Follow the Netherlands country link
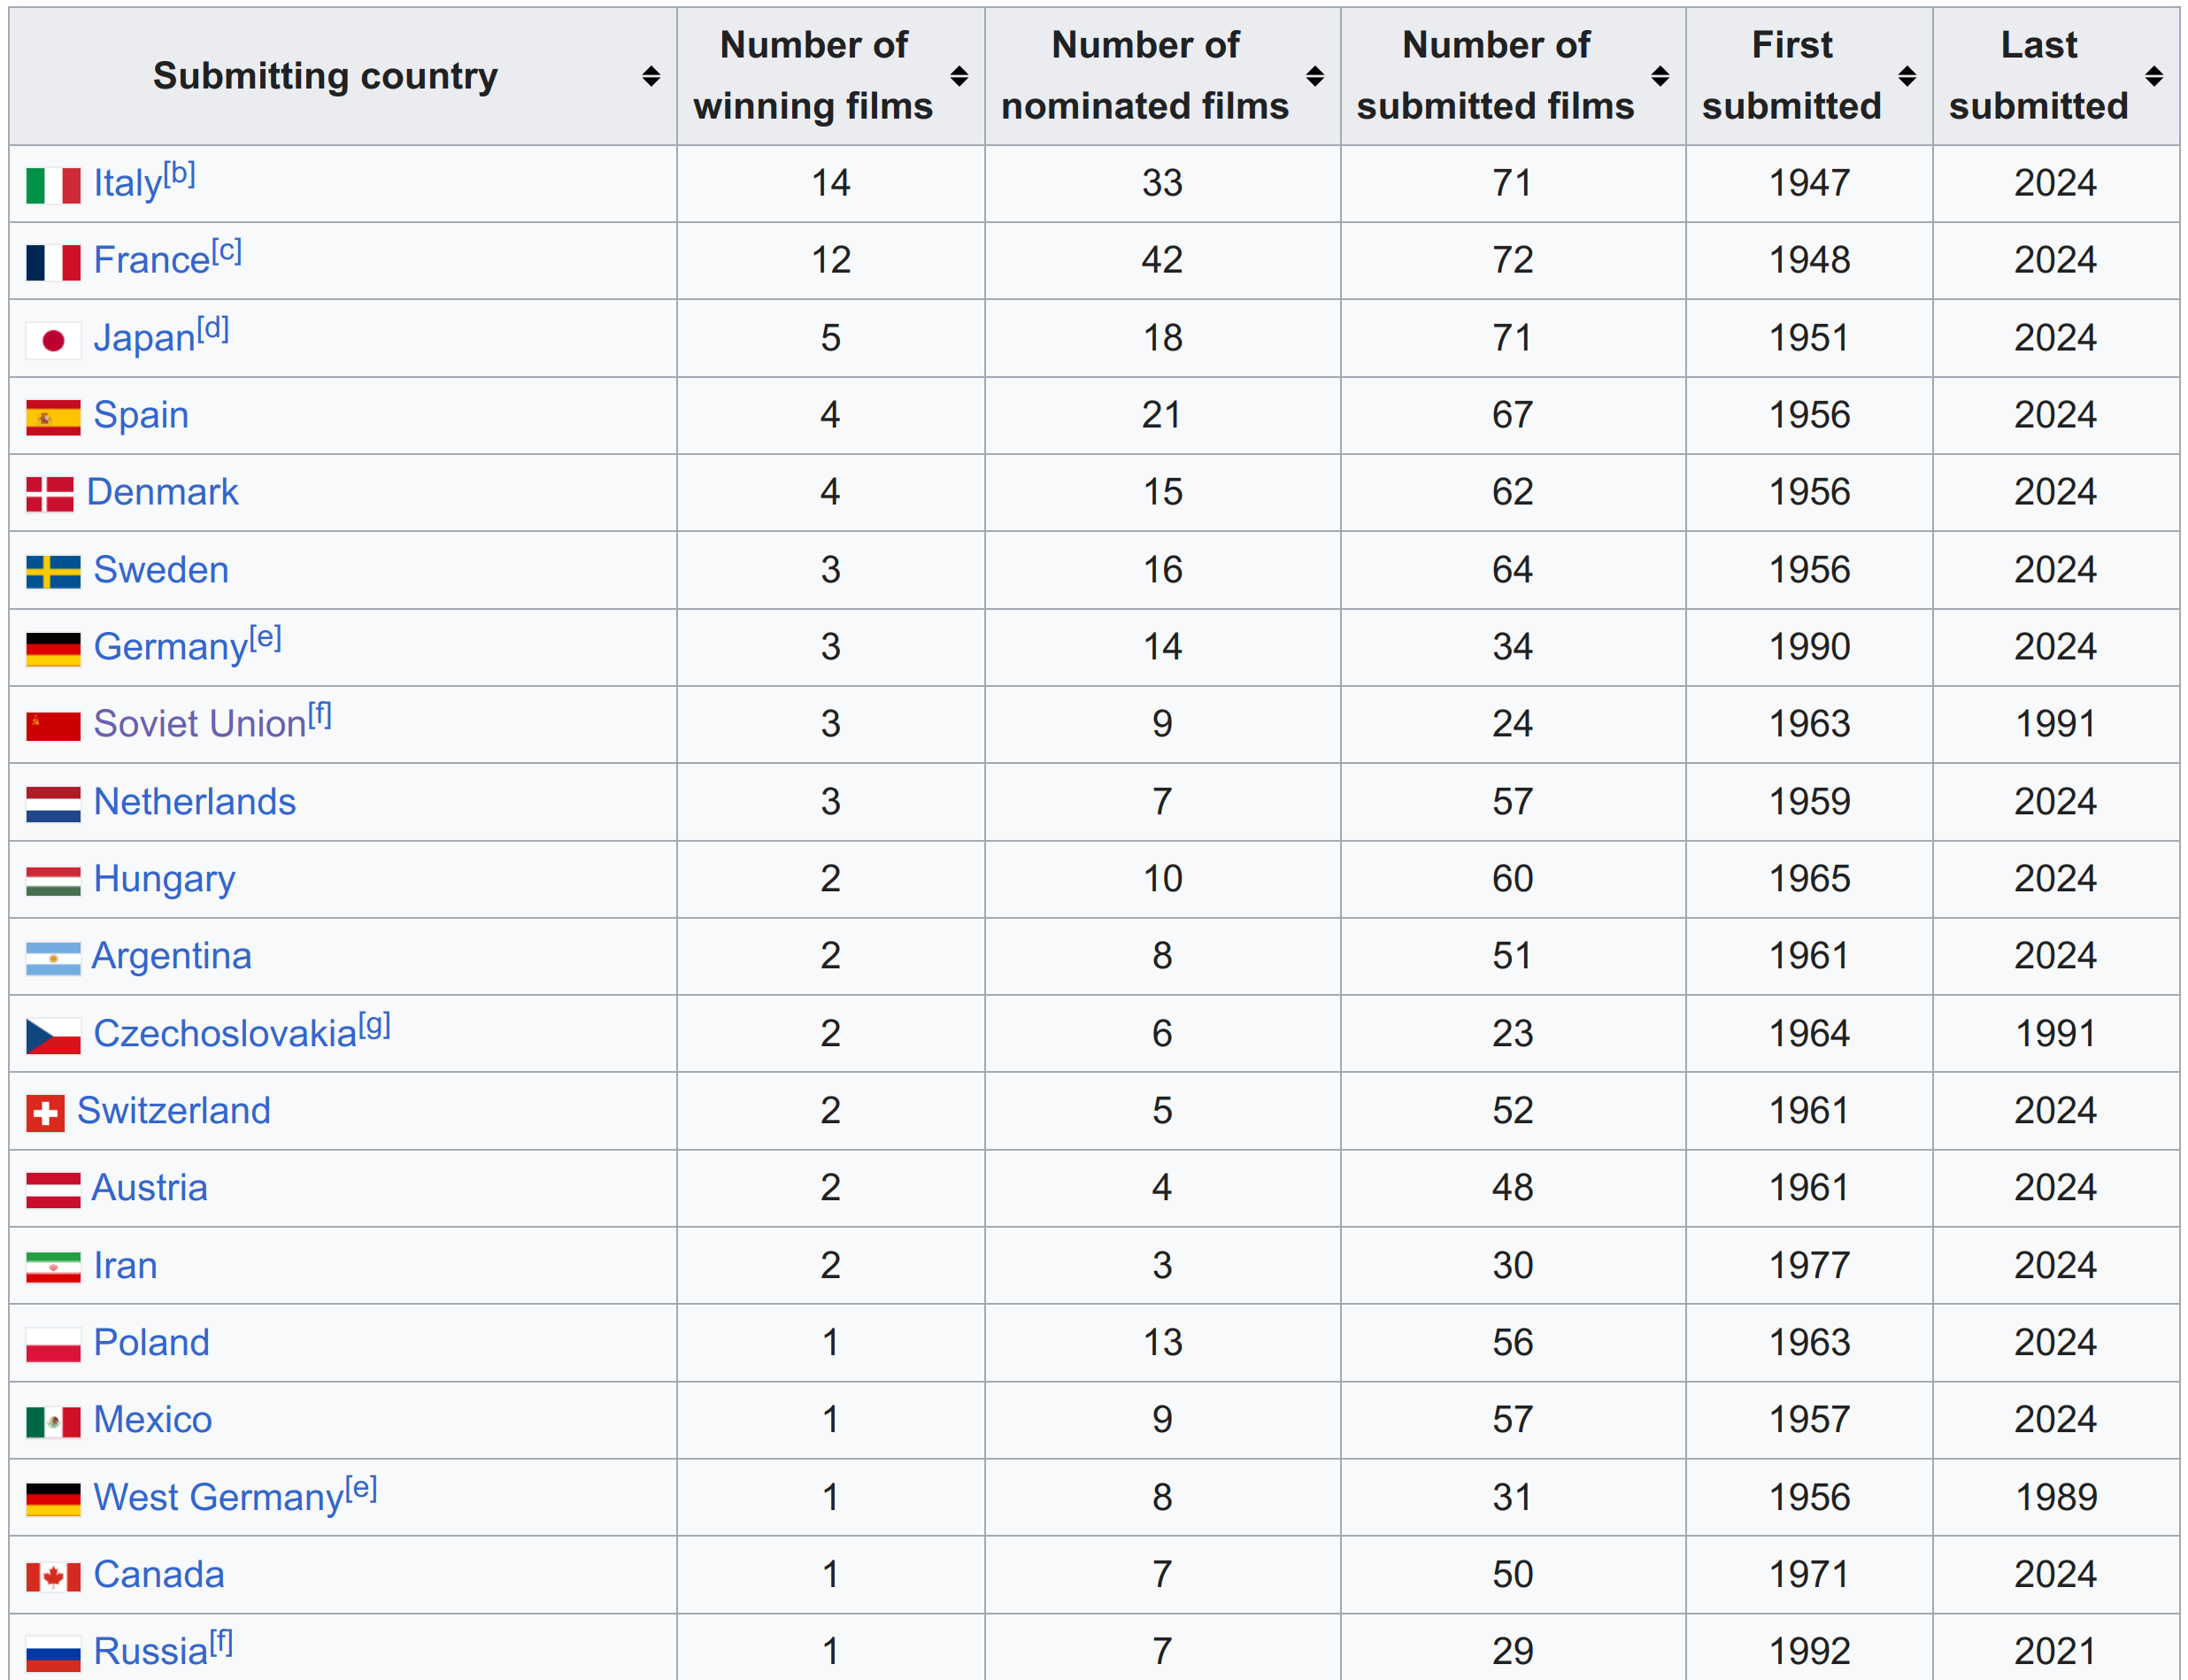Viewport: 2188px width, 1680px height. (194, 802)
